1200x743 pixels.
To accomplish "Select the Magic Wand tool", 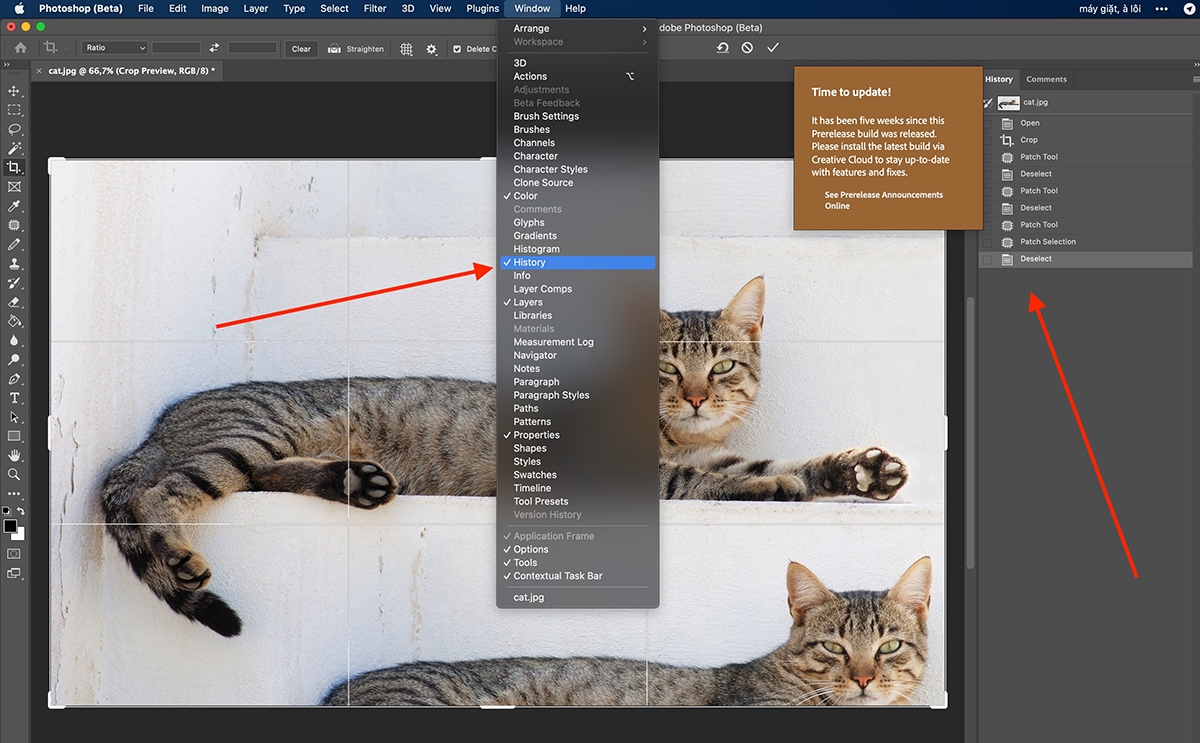I will (14, 148).
